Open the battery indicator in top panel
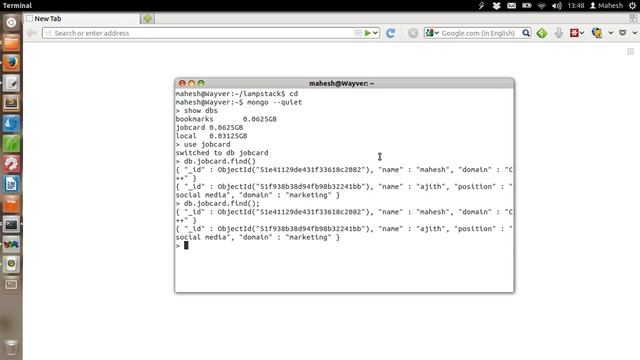The height and width of the screenshot is (360, 640). 527,6
